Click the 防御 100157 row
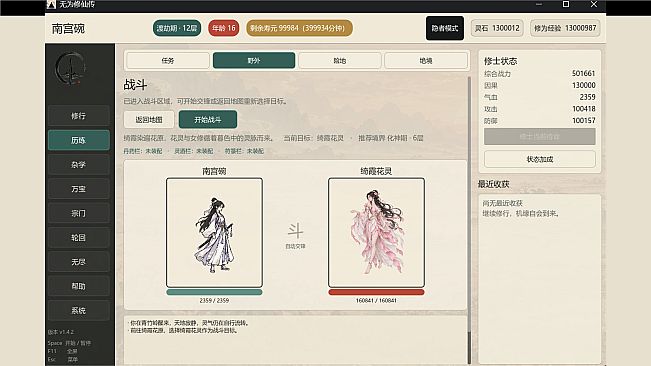 pos(540,121)
